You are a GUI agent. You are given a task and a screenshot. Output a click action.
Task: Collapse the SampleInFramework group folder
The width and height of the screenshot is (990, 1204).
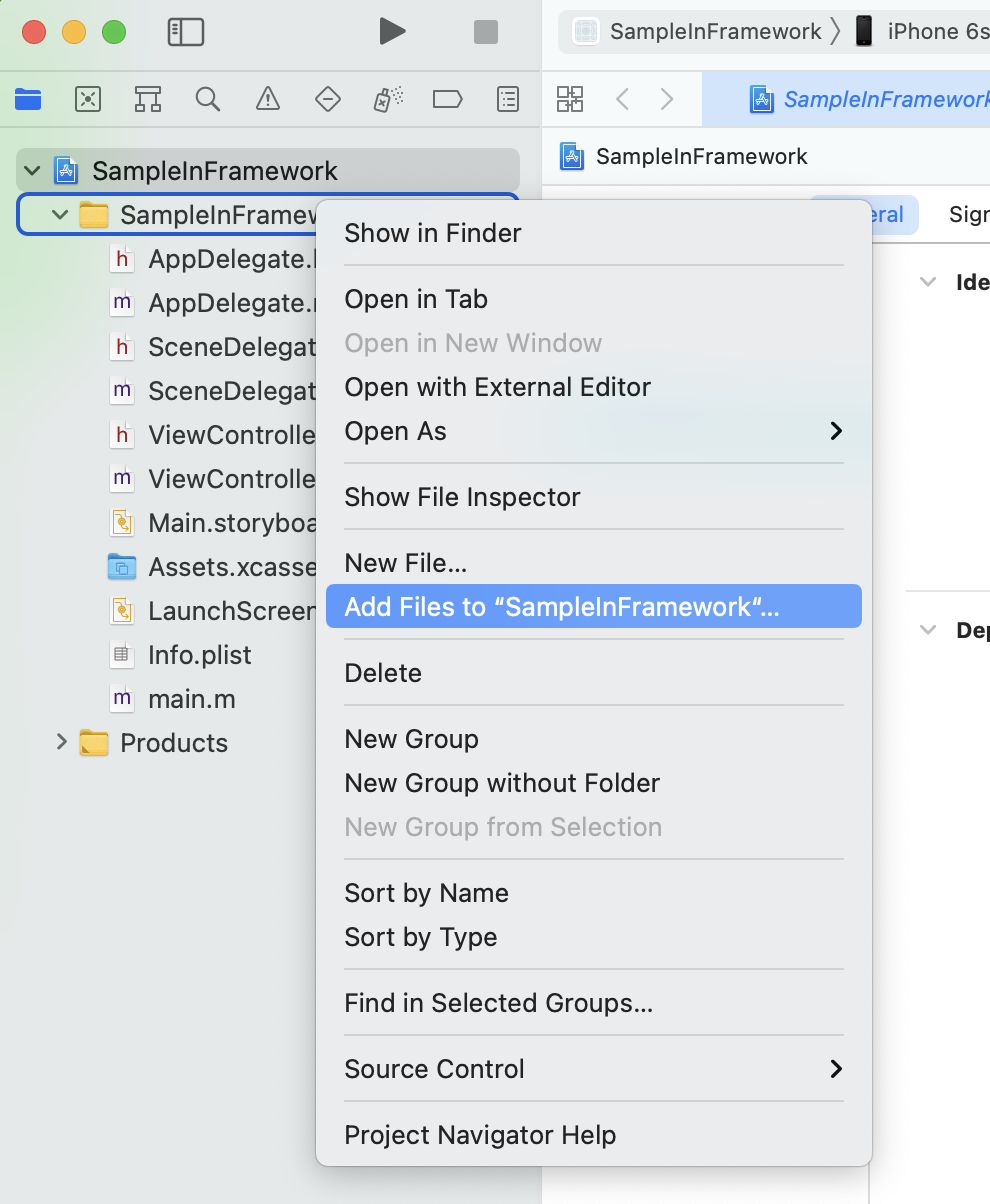coord(61,215)
